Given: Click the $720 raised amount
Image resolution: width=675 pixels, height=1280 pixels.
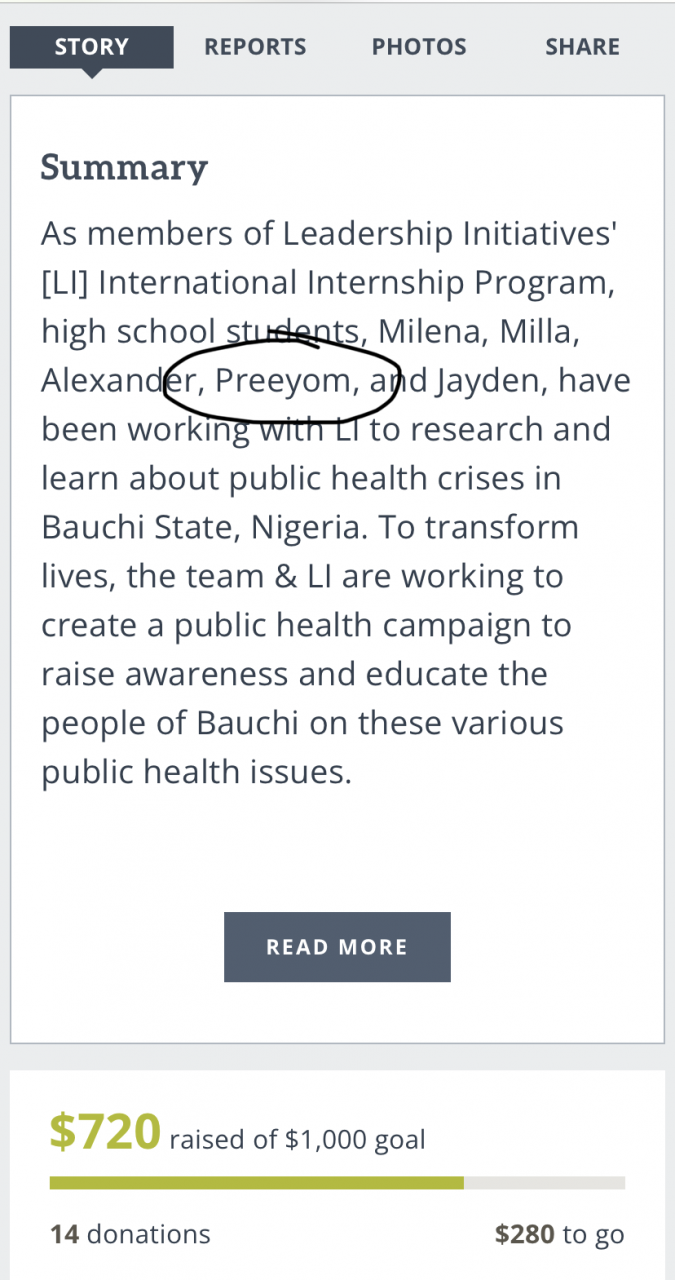Looking at the screenshot, I should pos(105,1133).
